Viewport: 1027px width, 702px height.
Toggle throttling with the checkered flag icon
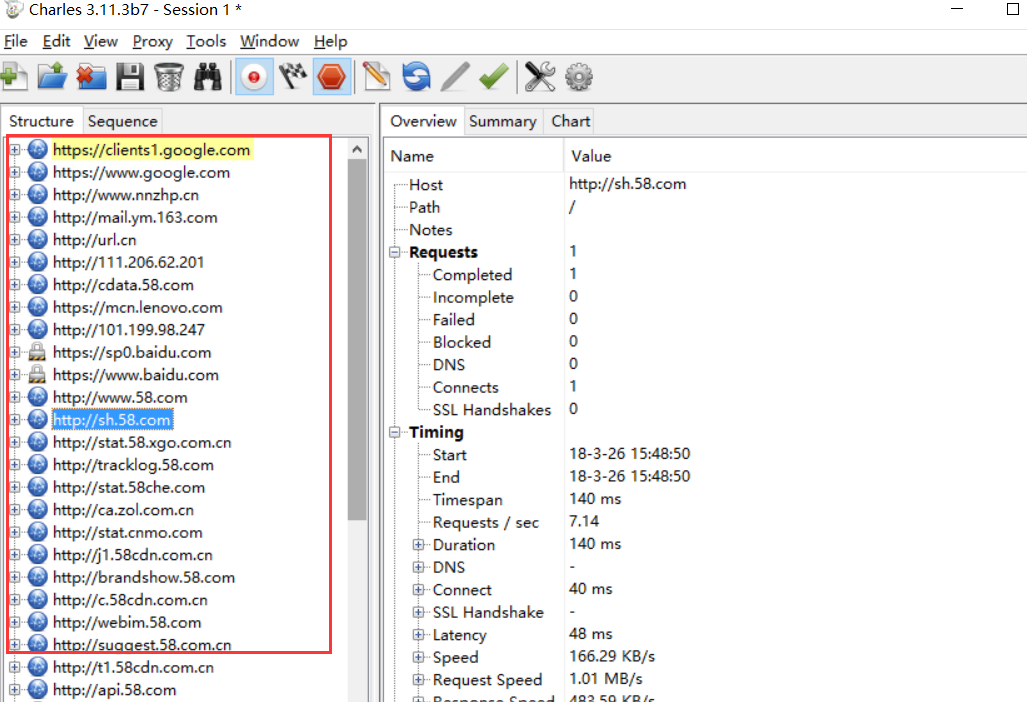[x=293, y=77]
